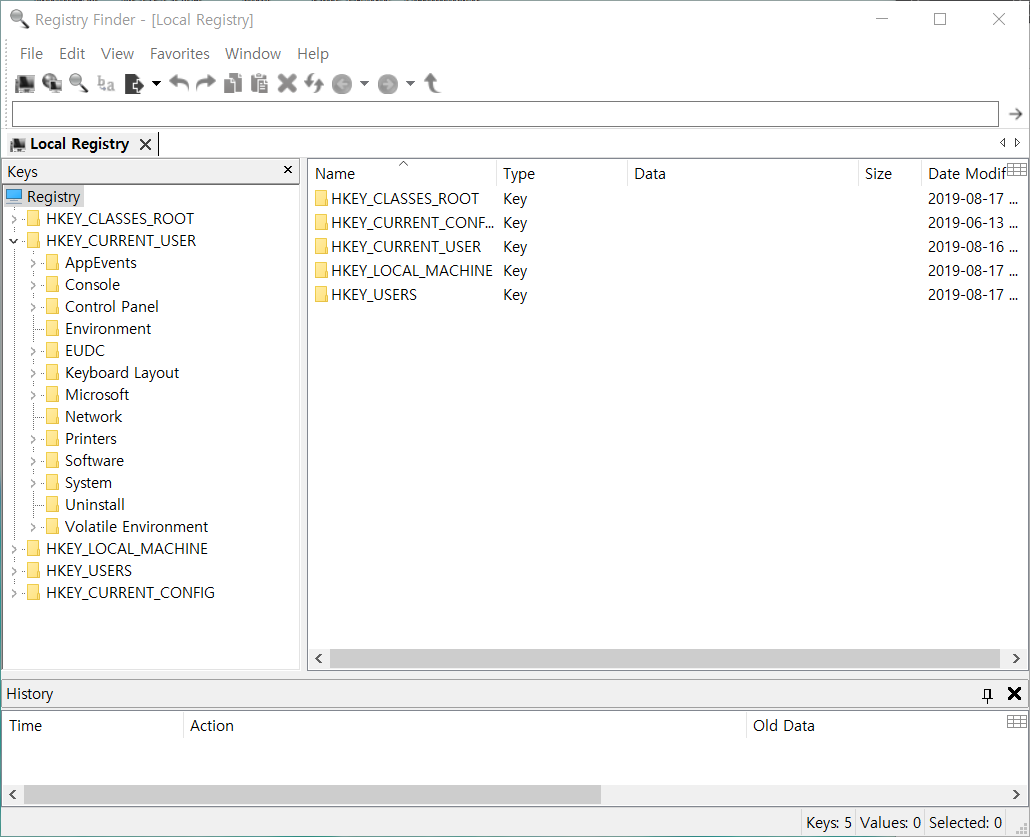Select HKEY_LOCAL_MACHINE in the results list

414,270
